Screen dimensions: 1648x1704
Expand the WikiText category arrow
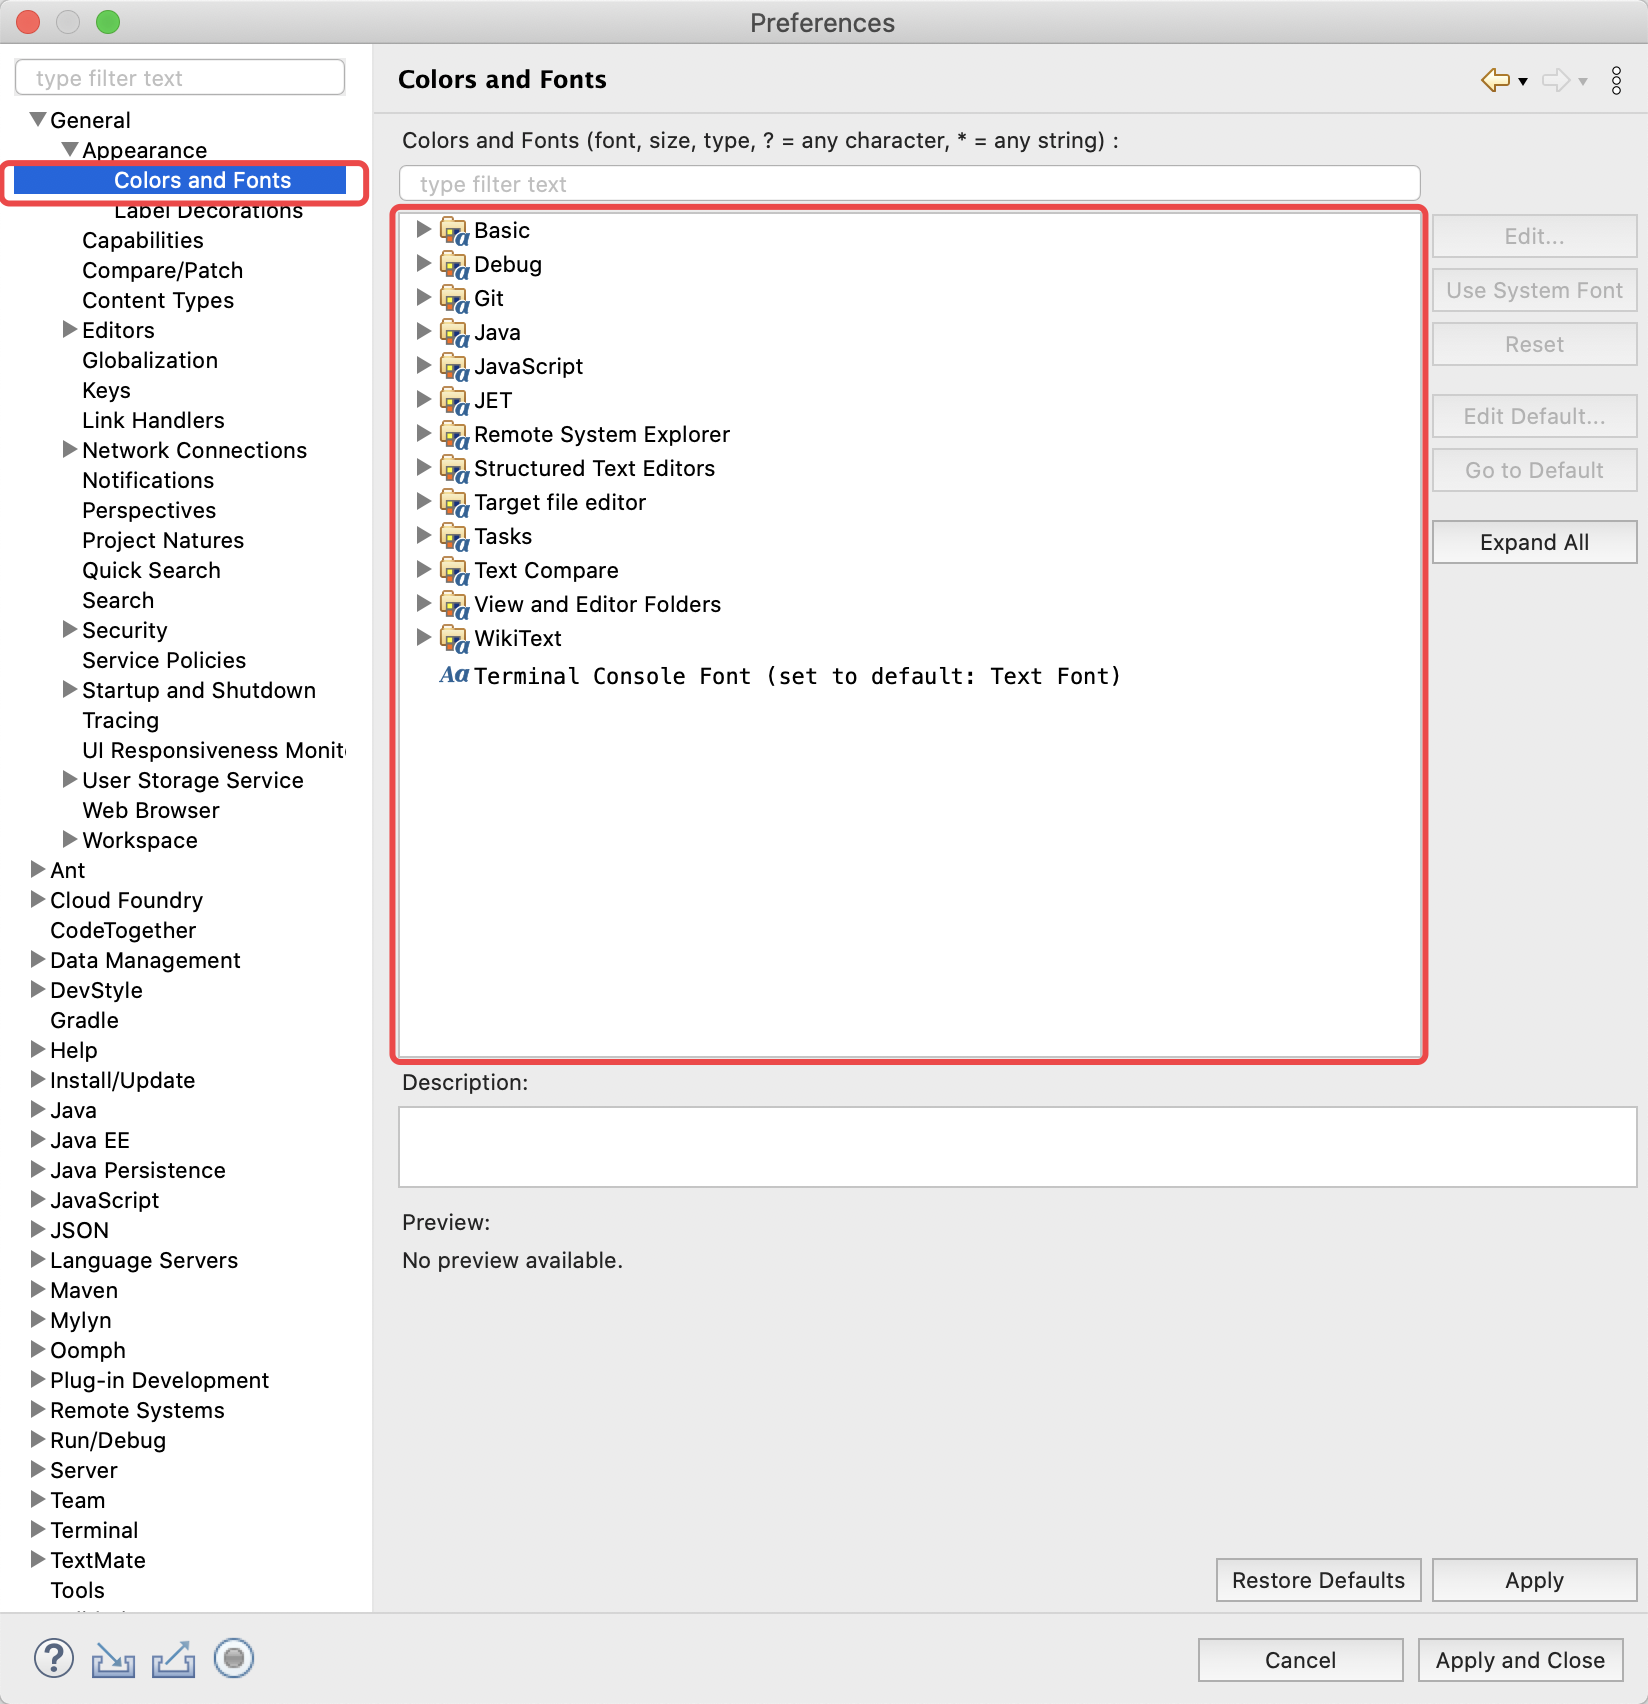click(x=423, y=637)
